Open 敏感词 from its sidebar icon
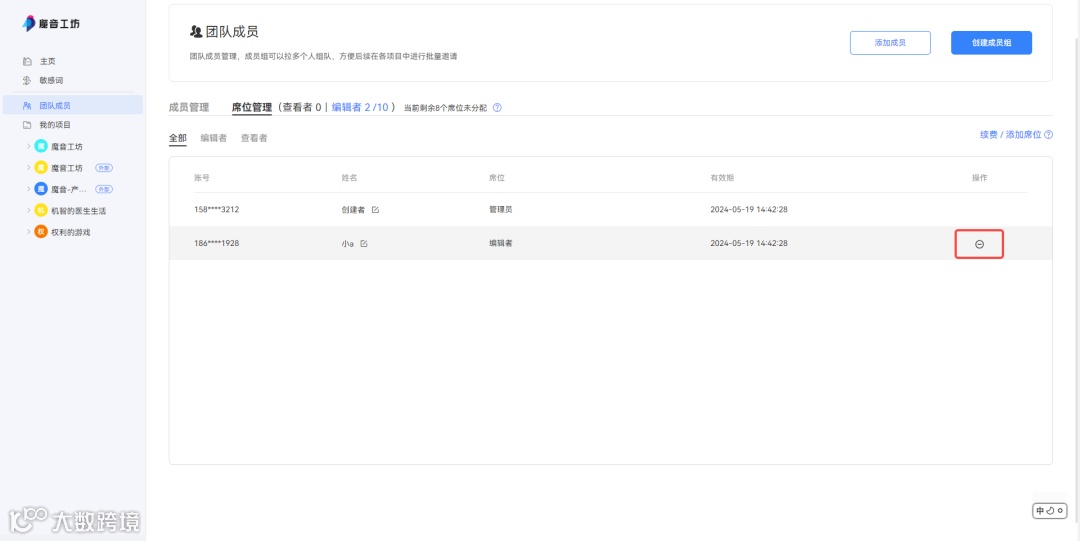Viewport: 1080px width, 541px height. [x=27, y=81]
